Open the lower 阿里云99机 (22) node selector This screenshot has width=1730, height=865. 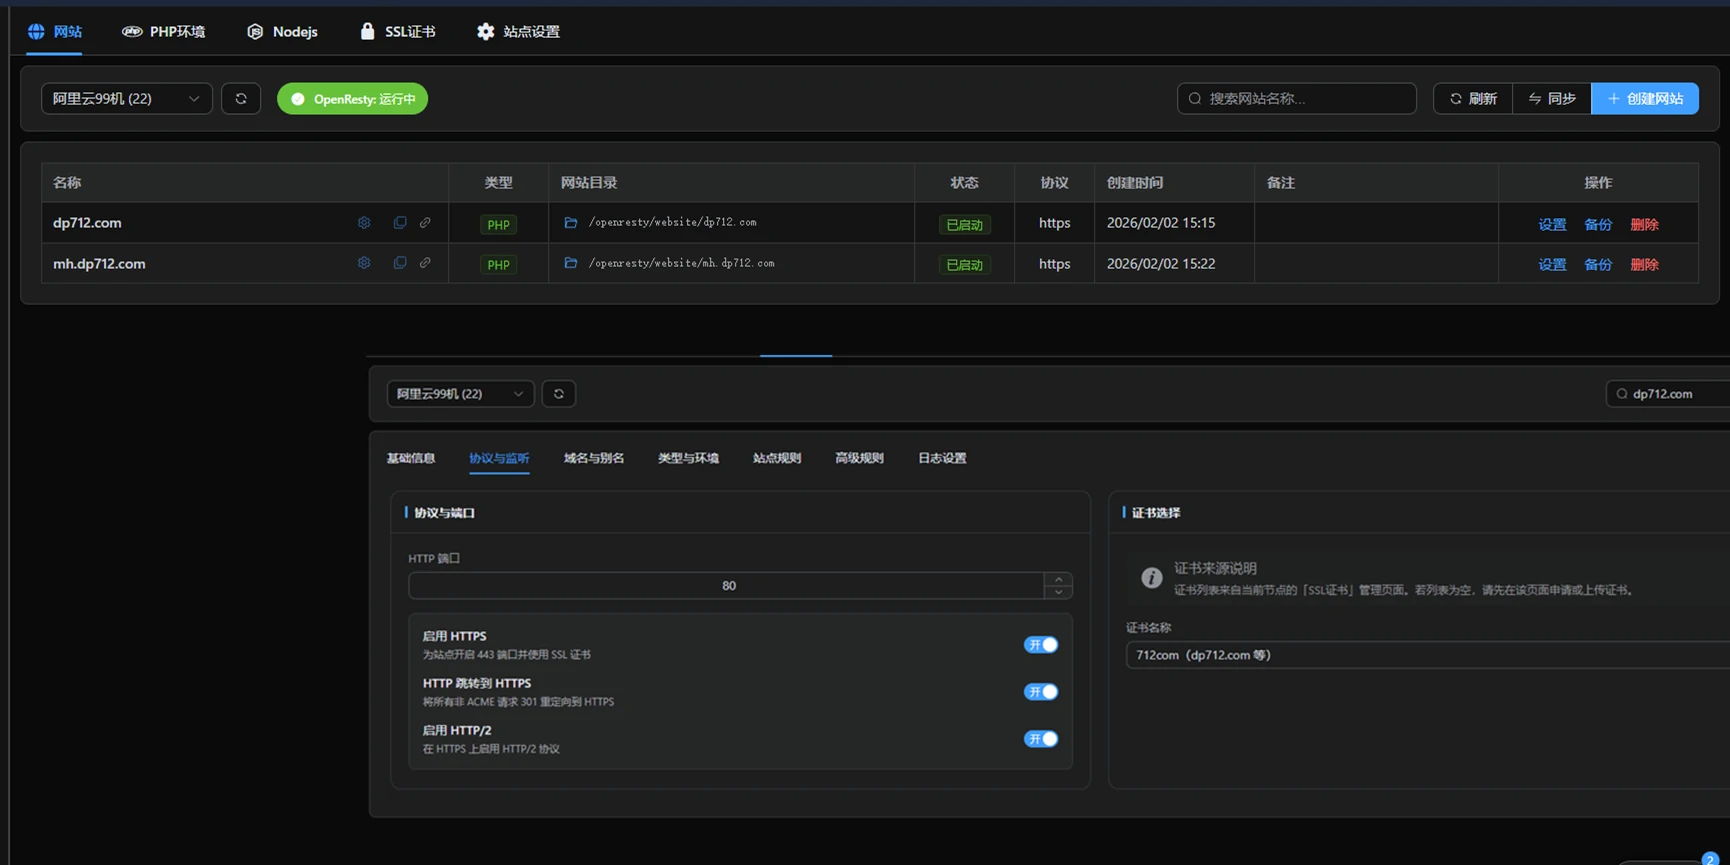coord(460,394)
